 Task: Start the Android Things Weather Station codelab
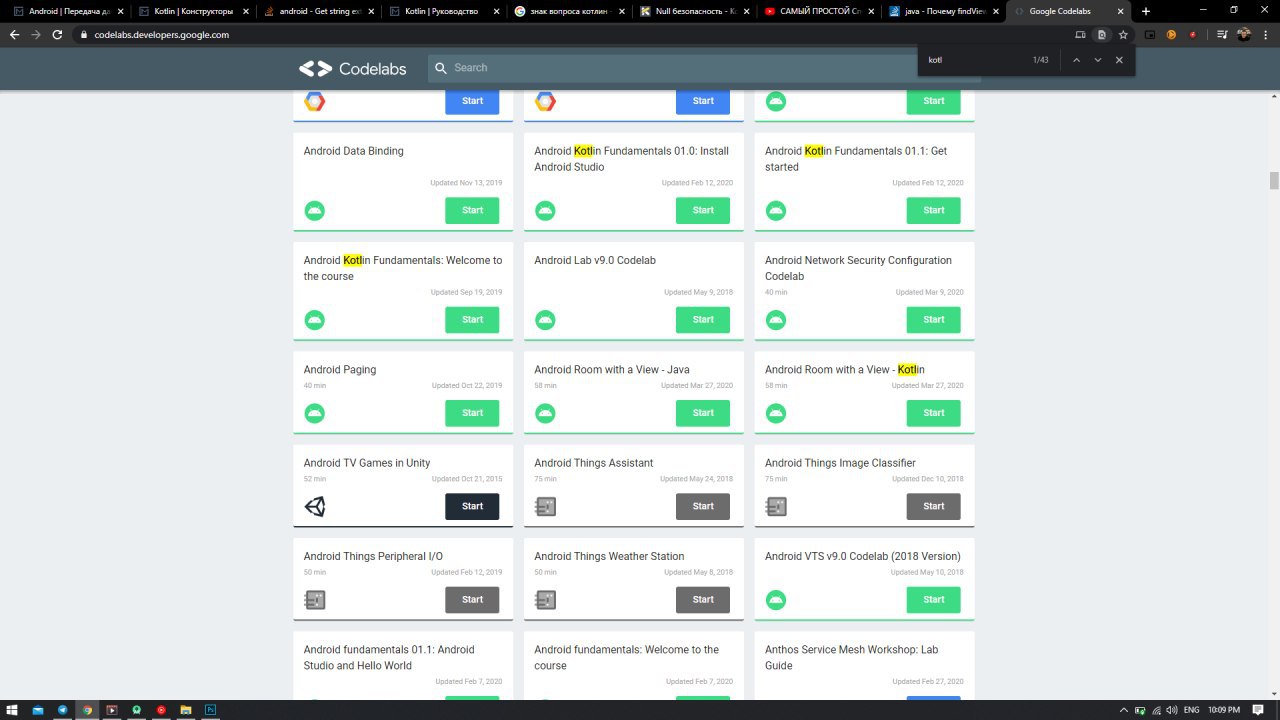coord(703,600)
